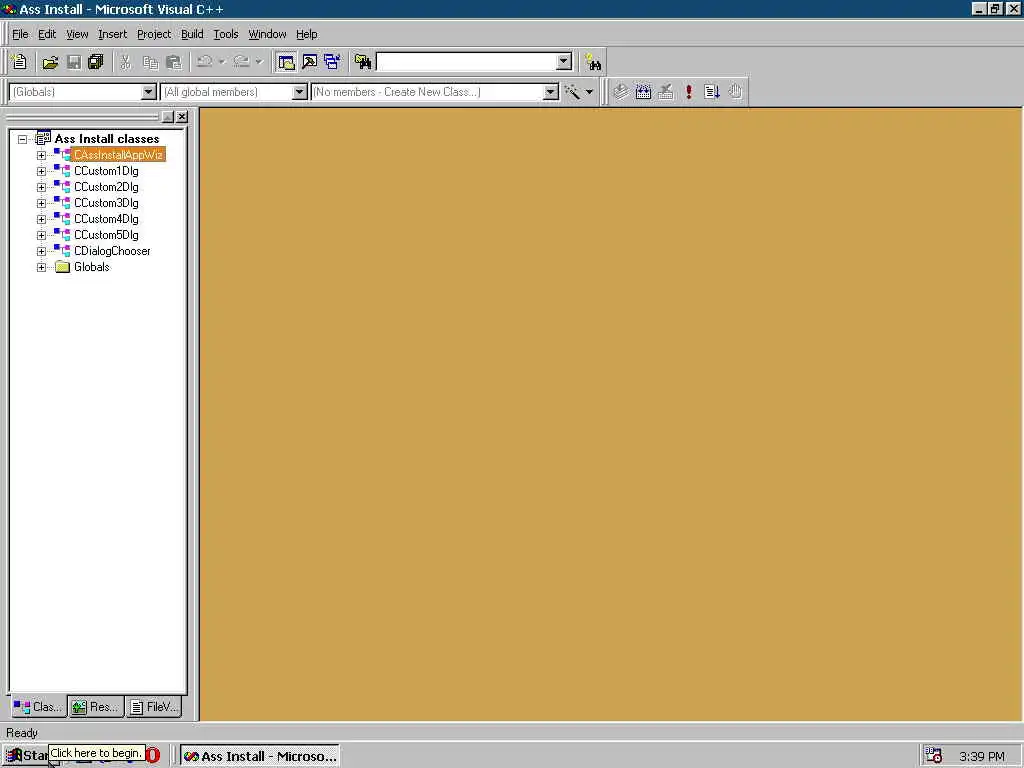
Task: Toggle the Workspace window icon
Action: [286, 62]
